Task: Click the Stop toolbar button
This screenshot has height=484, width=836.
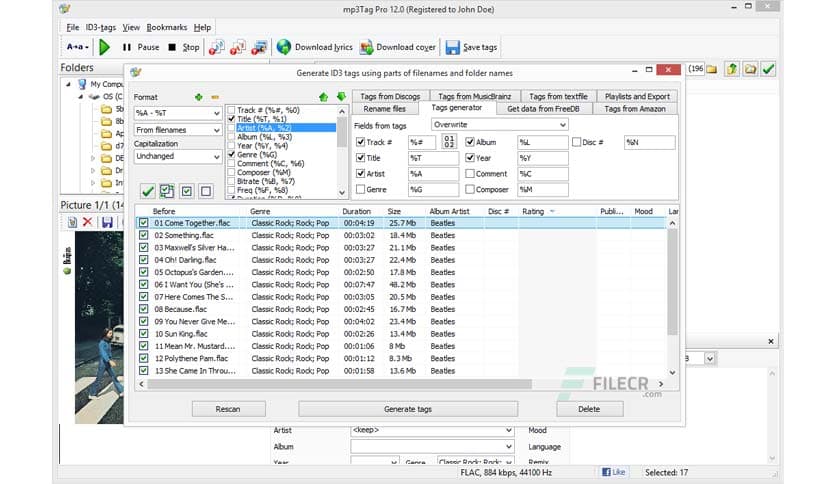Action: pos(184,47)
